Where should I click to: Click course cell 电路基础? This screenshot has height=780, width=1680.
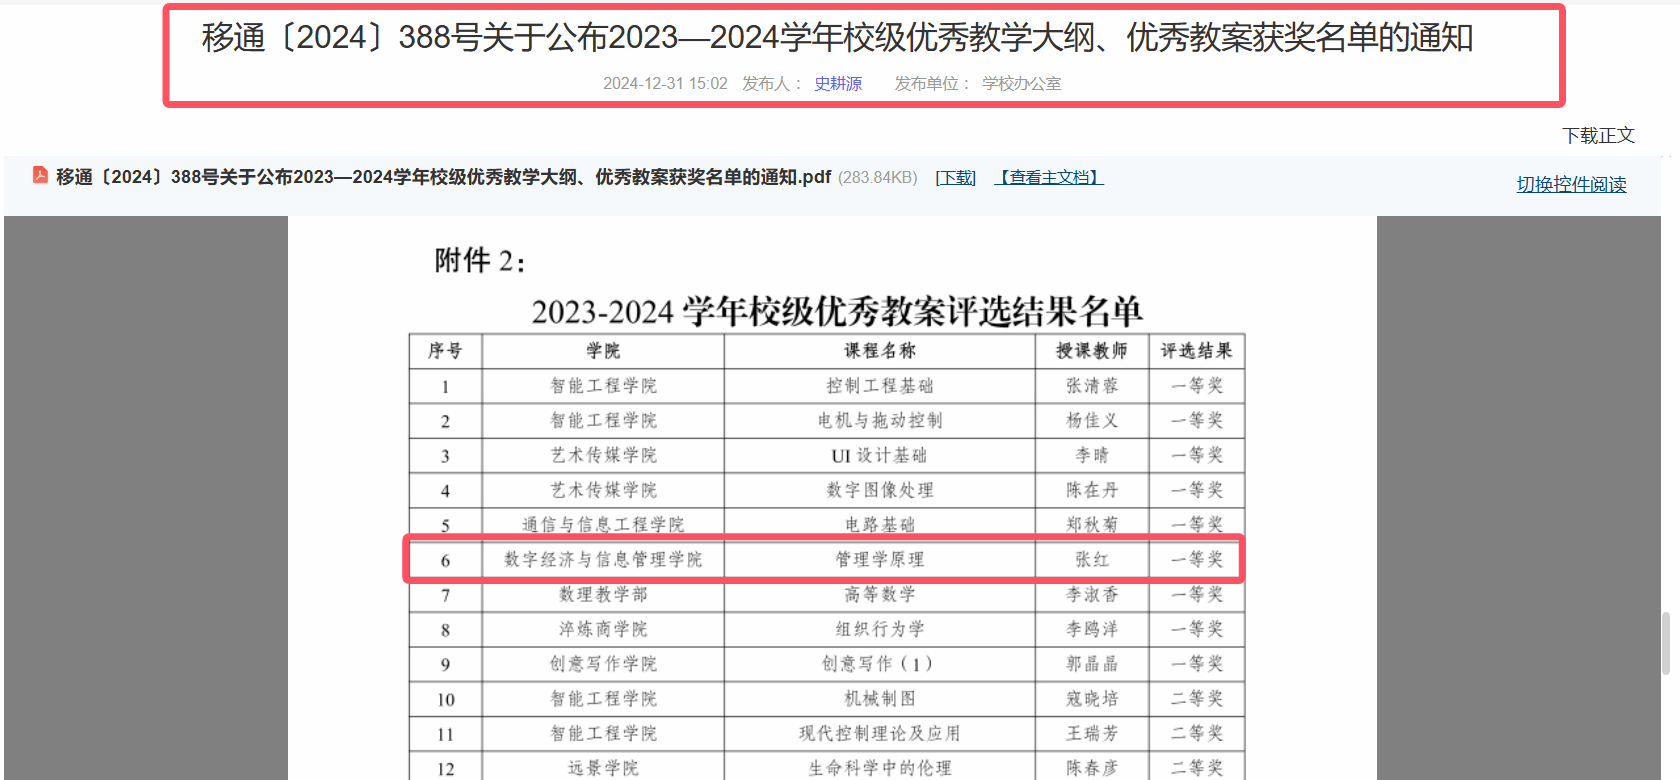pyautogui.click(x=880, y=525)
